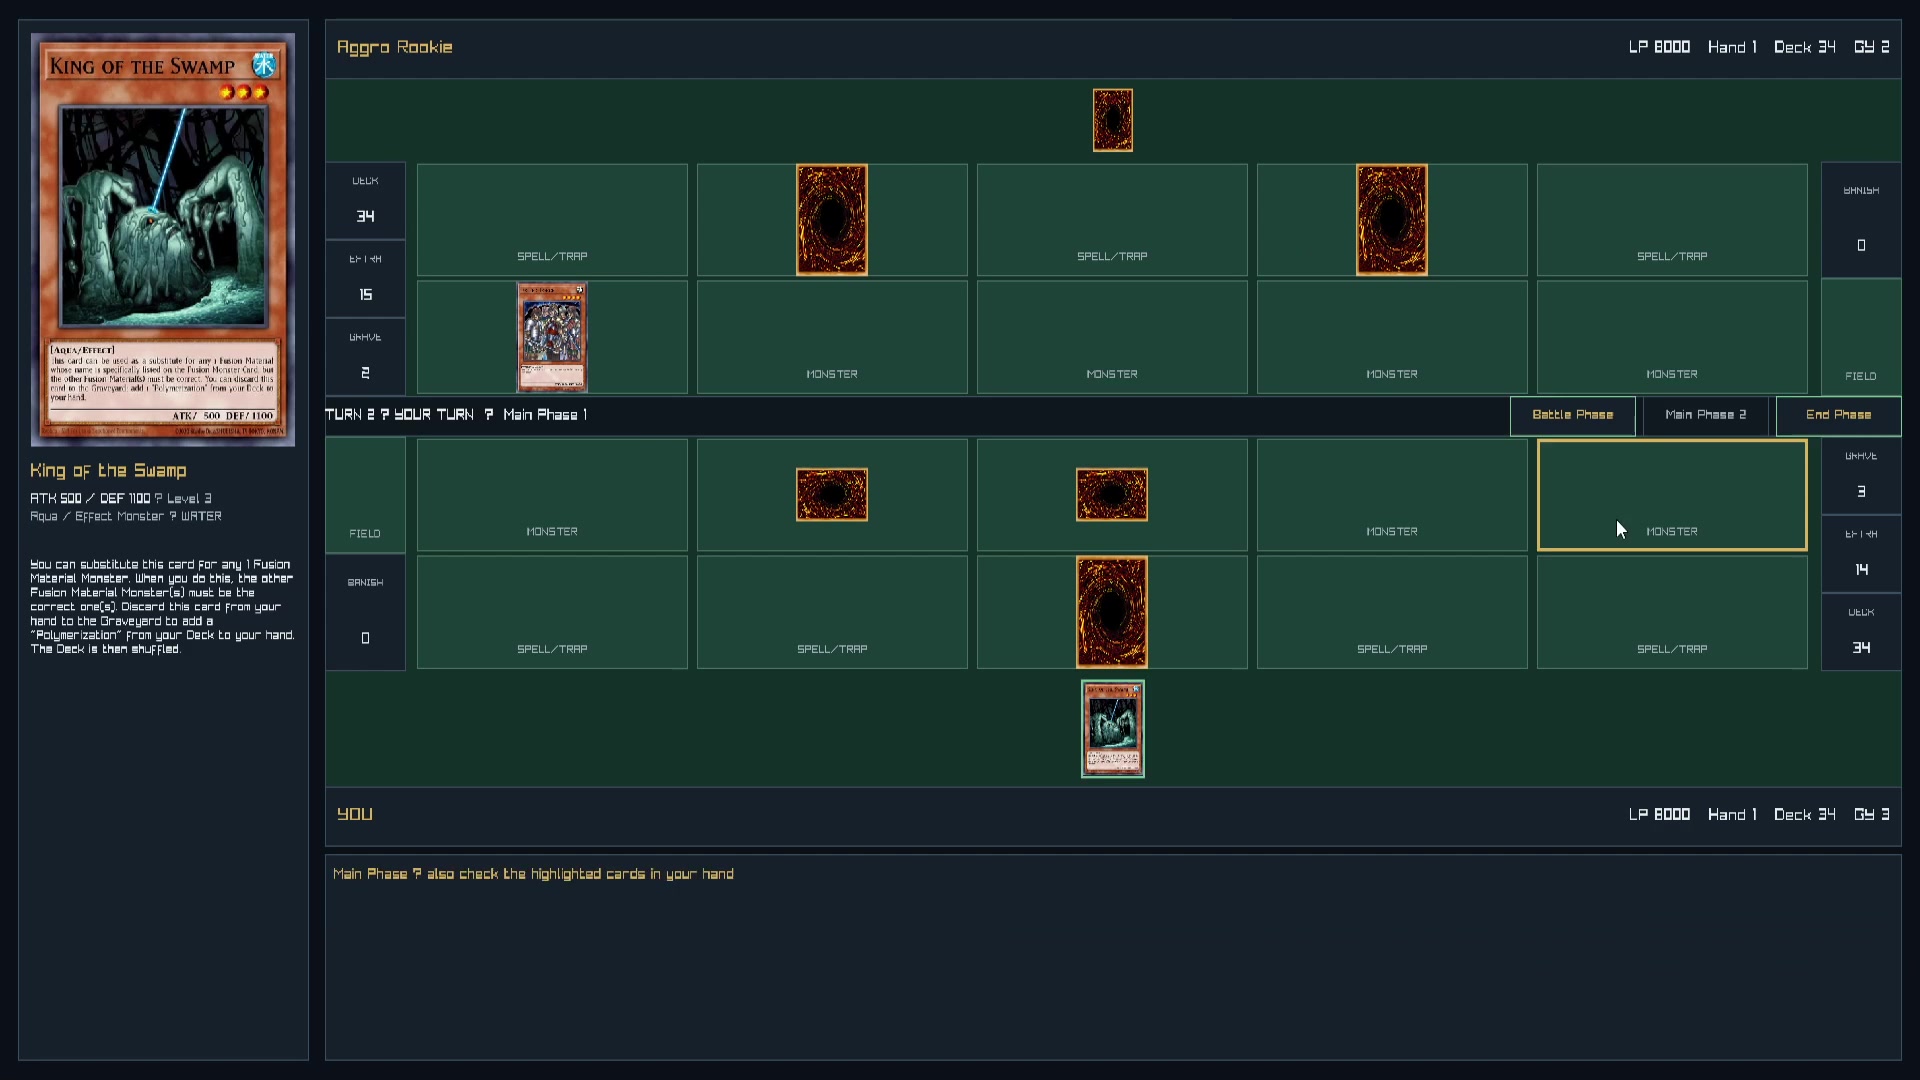Click the opponent's face-down hand card
The height and width of the screenshot is (1080, 1920).
[1112, 120]
